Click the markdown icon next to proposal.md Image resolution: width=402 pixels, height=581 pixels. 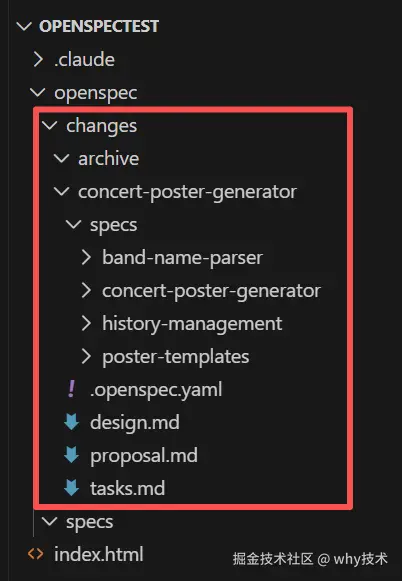click(72, 455)
